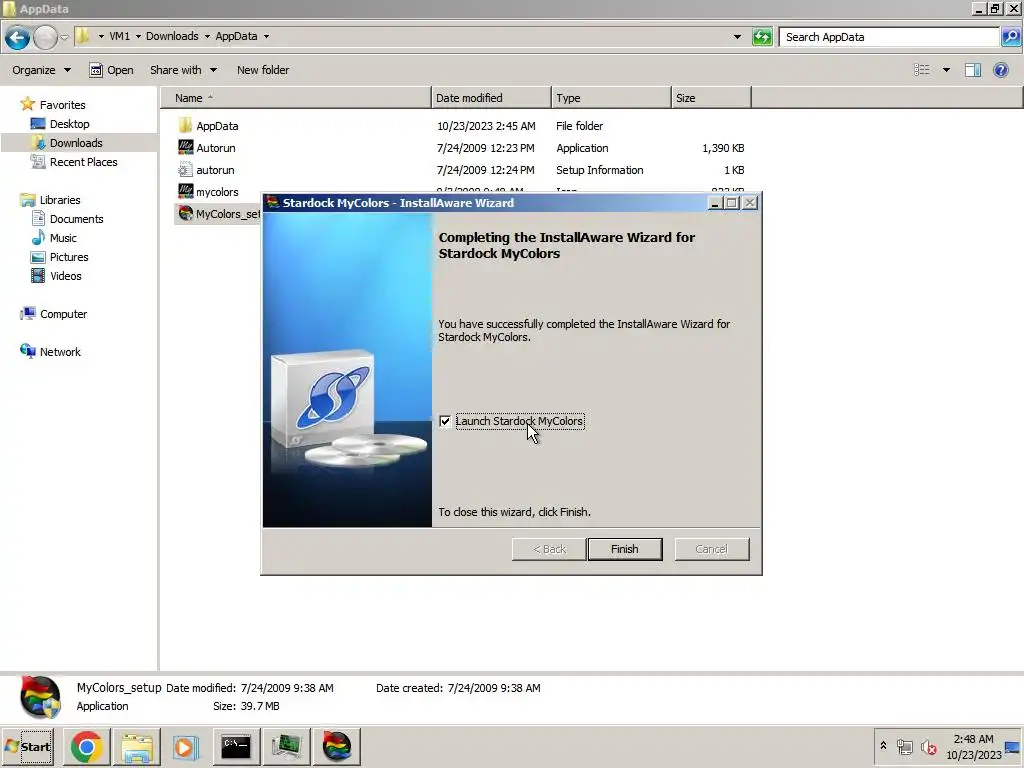Click the refresh icon next to address bar

pyautogui.click(x=762, y=37)
